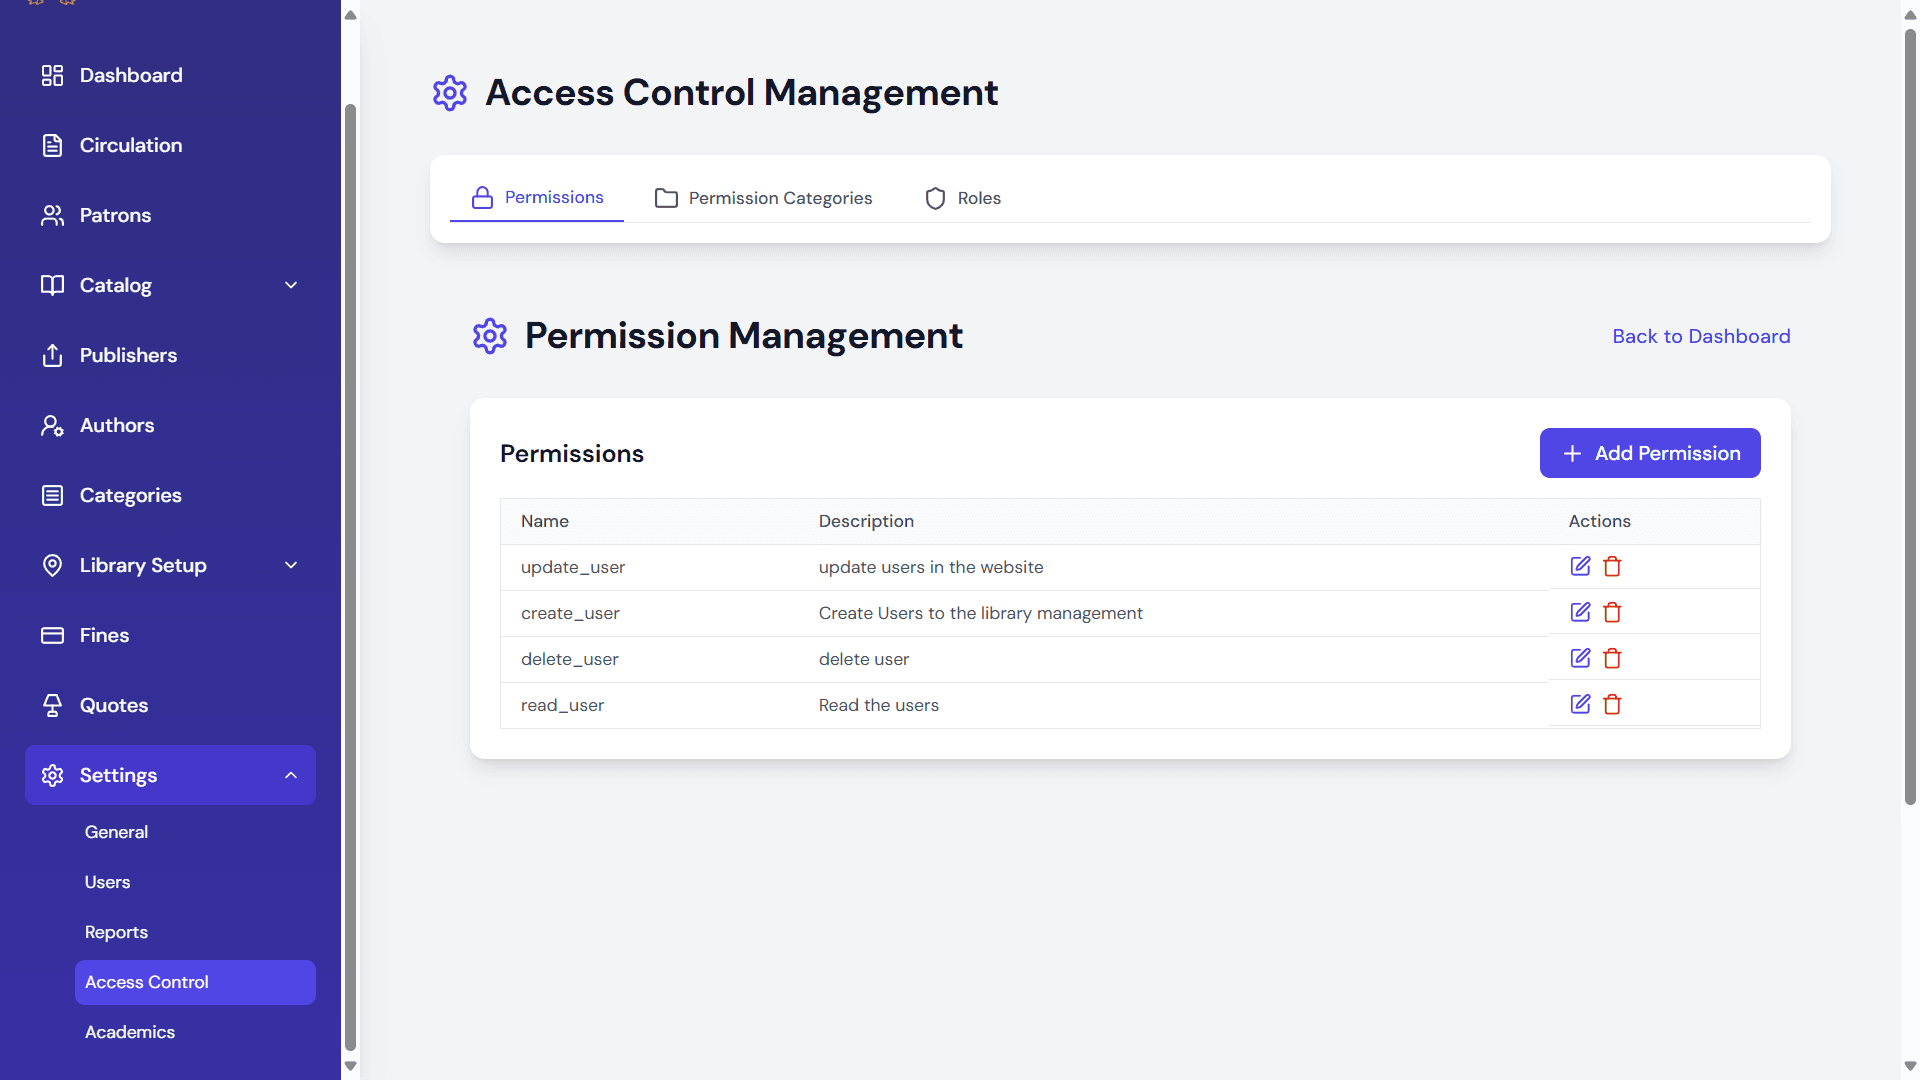Click the 'Read the users' description
The image size is (1920, 1080).
tap(879, 706)
